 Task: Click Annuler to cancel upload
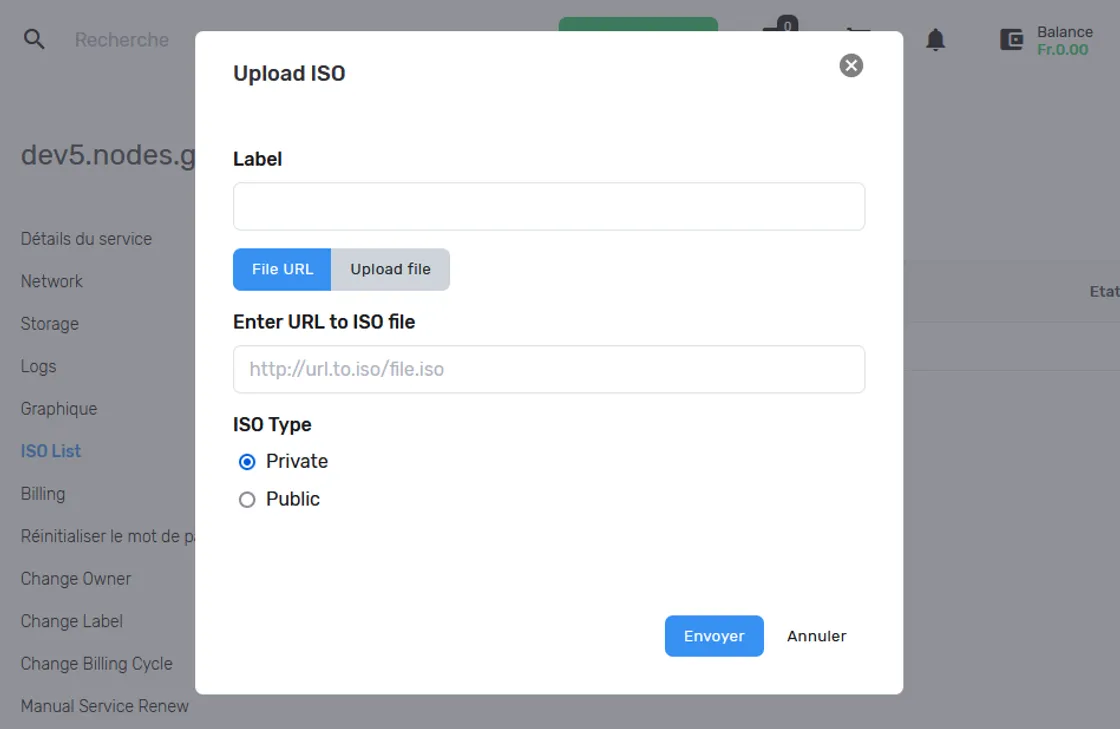[816, 635]
